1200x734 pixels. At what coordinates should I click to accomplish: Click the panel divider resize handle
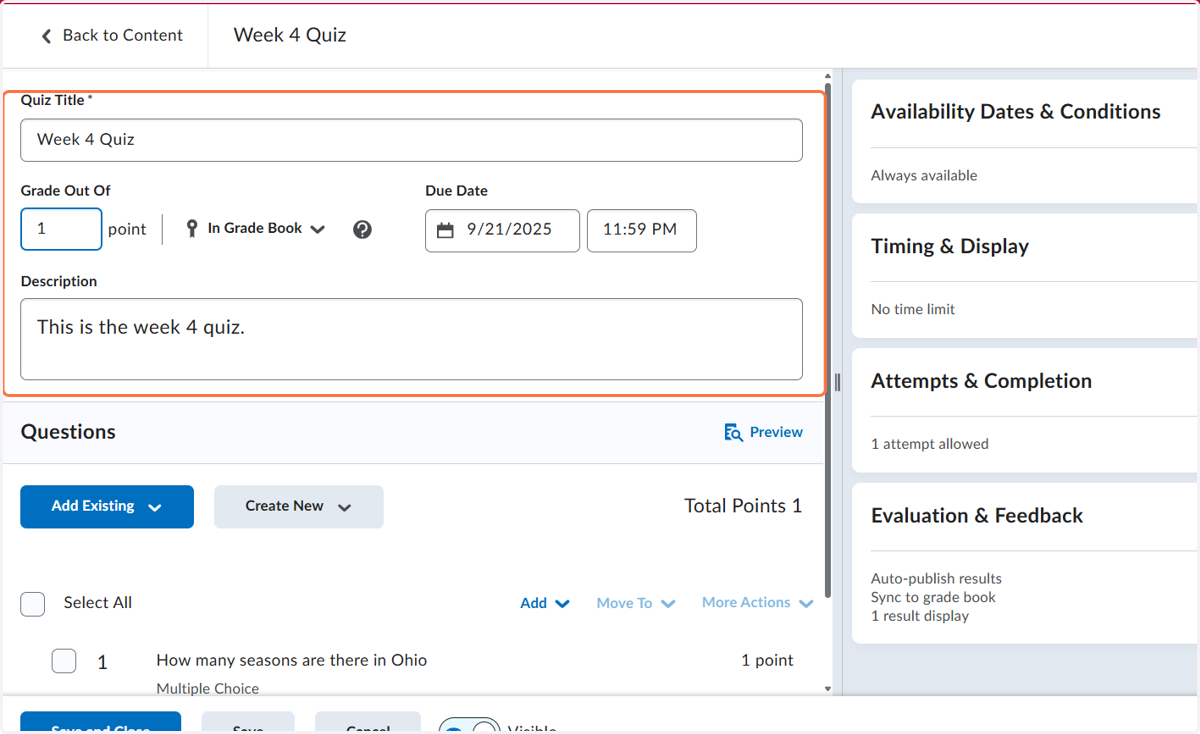[x=837, y=382]
